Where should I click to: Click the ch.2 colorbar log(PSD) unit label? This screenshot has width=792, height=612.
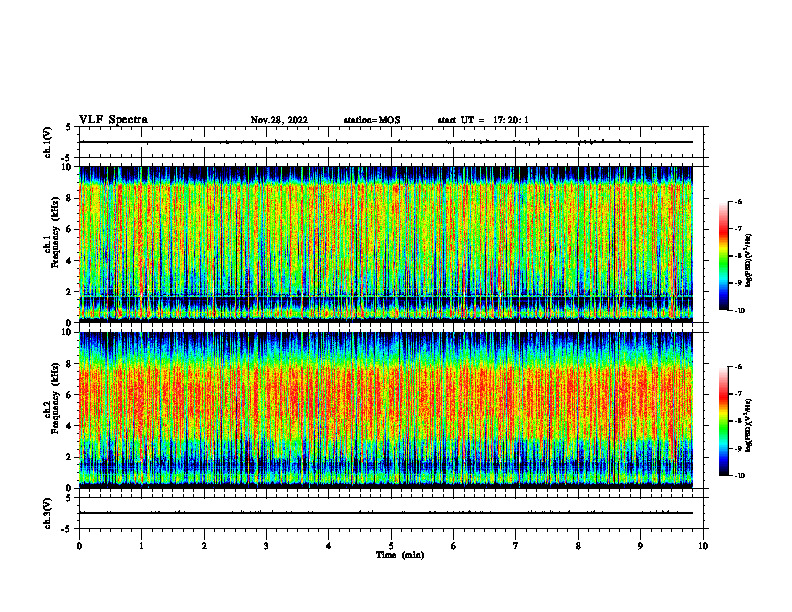[749, 424]
